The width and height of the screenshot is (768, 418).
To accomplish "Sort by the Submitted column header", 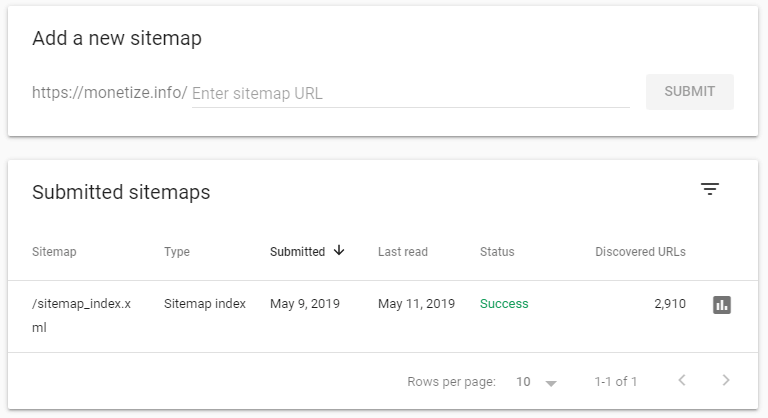I will click(x=297, y=252).
